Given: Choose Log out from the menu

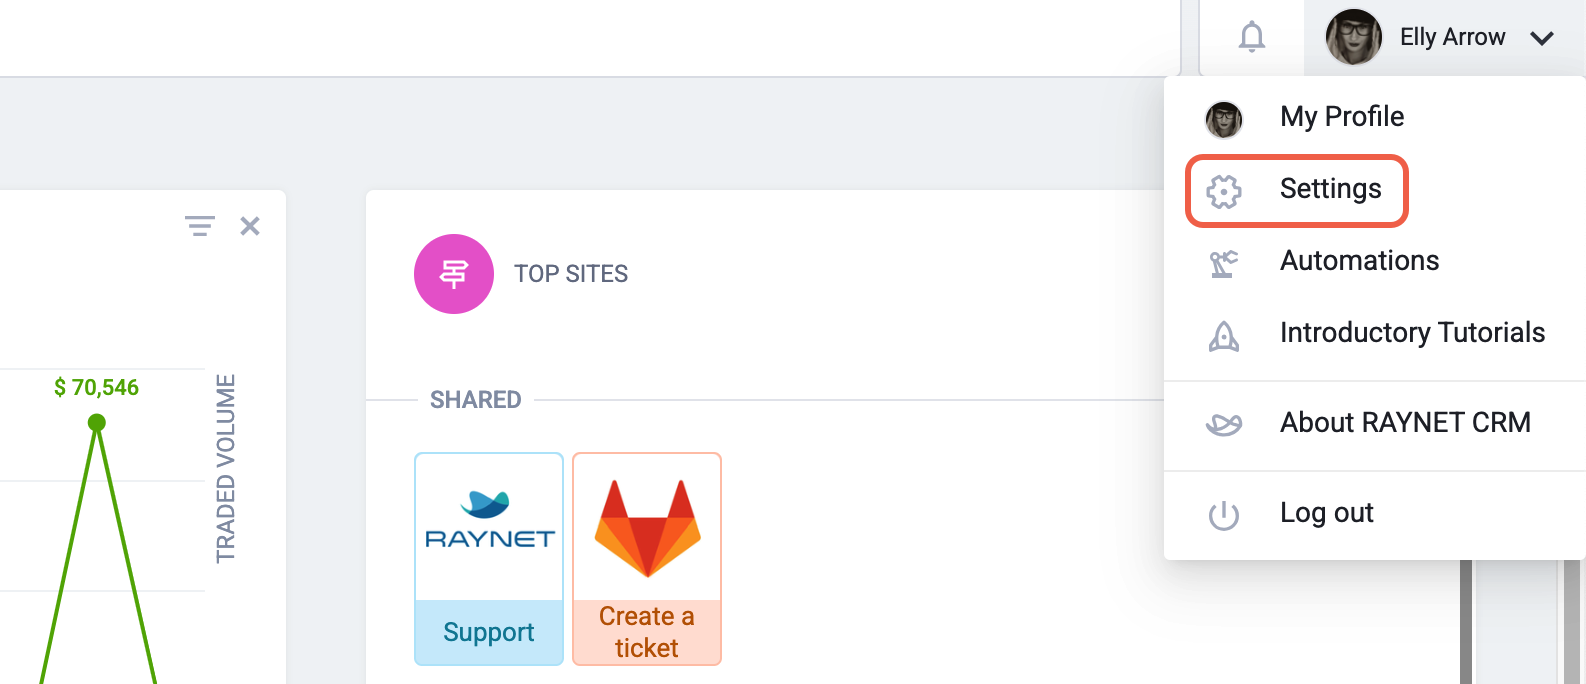Looking at the screenshot, I should (x=1326, y=513).
